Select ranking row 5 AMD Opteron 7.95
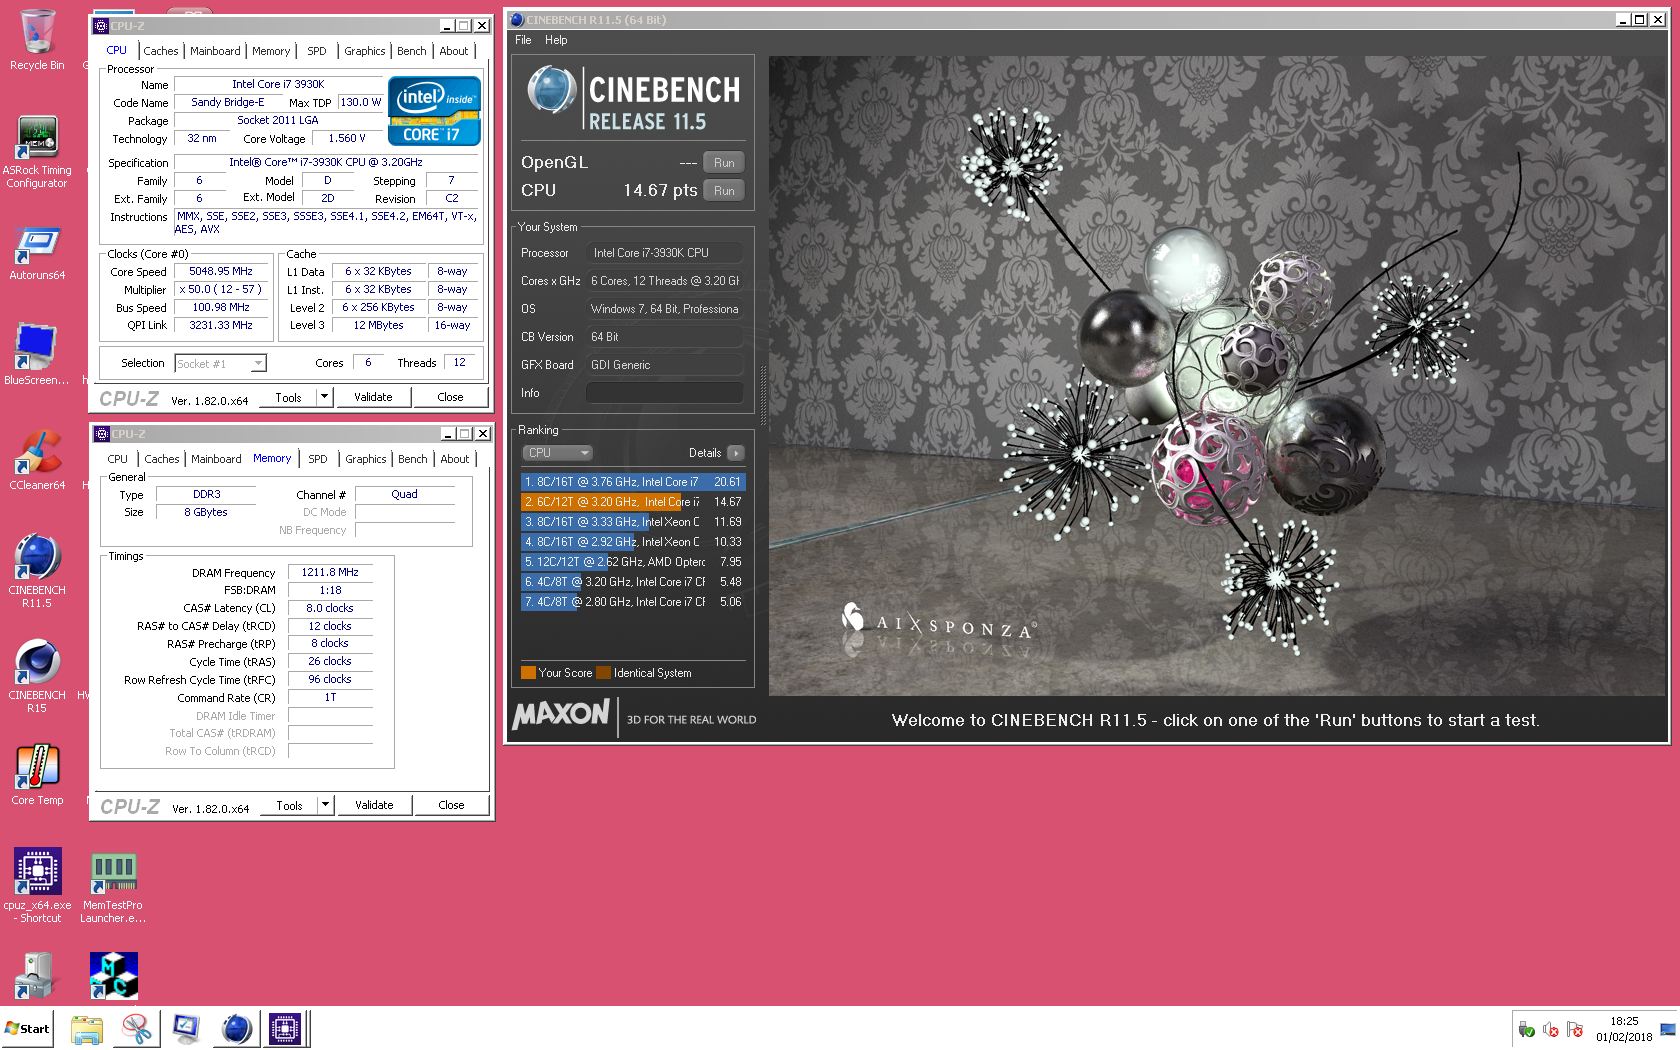Viewport: 1680px width, 1050px height. click(632, 562)
